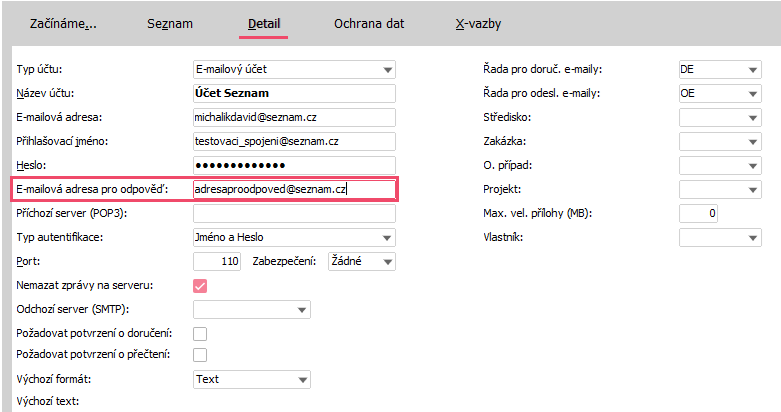Click the Příchozí server (POP3) field
Image resolution: width=781 pixels, height=412 pixels.
pyautogui.click(x=294, y=213)
